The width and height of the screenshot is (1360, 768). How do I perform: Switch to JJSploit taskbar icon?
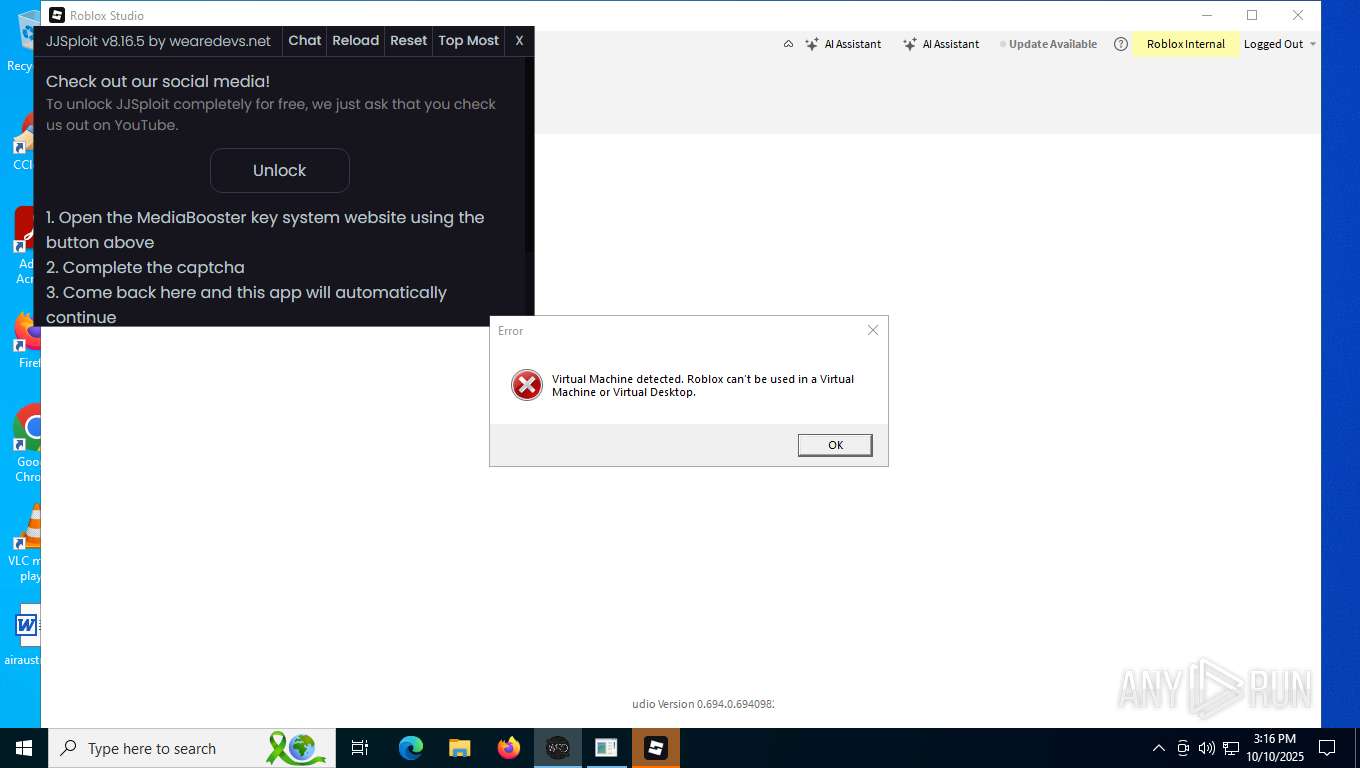[x=558, y=748]
